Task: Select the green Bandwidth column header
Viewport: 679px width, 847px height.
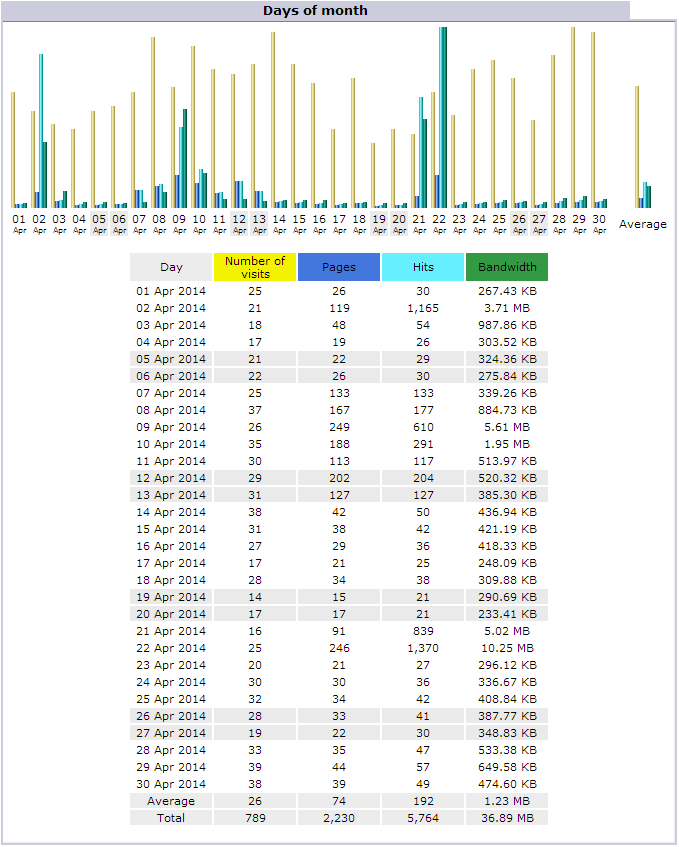Action: coord(506,267)
